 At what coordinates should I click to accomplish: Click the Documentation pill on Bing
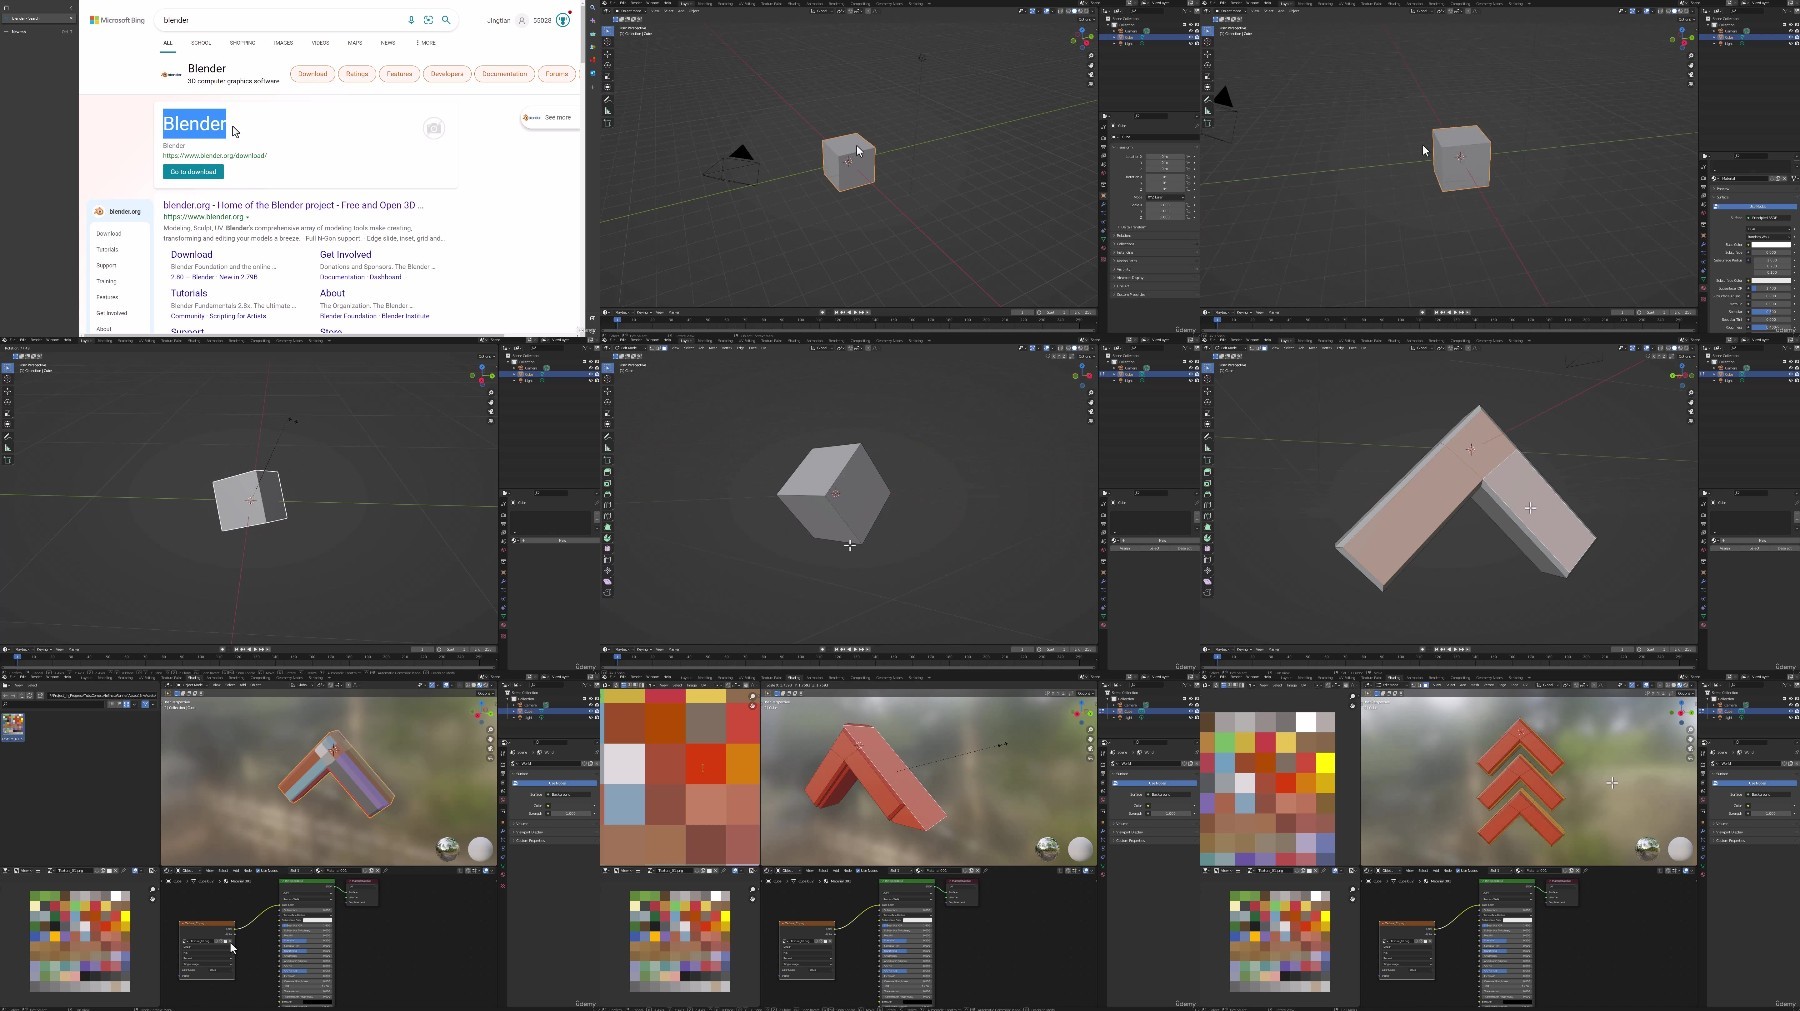[504, 74]
